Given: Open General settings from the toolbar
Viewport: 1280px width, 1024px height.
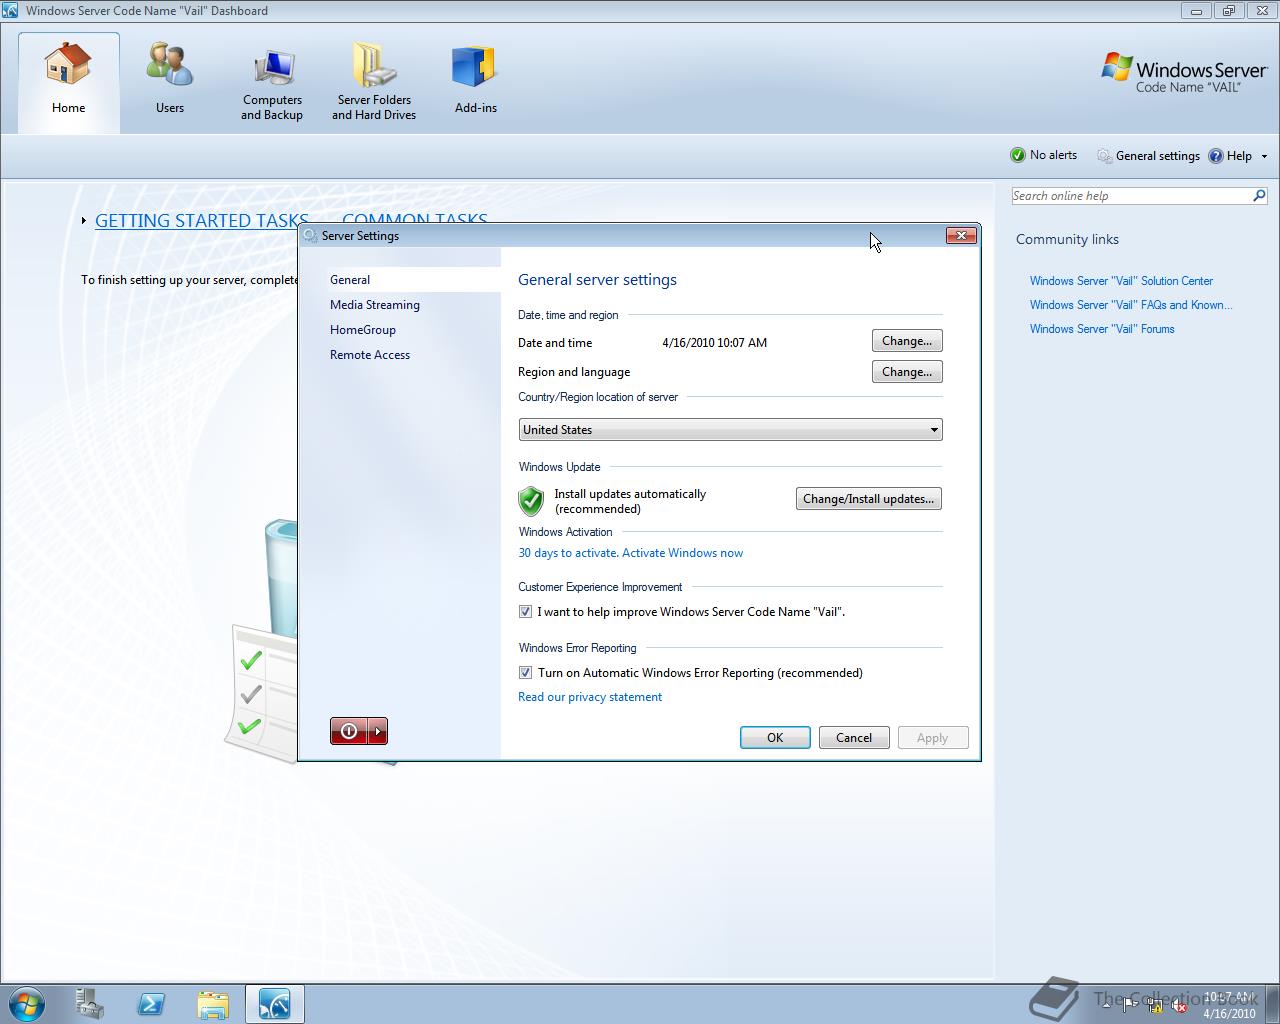Looking at the screenshot, I should pos(1148,156).
